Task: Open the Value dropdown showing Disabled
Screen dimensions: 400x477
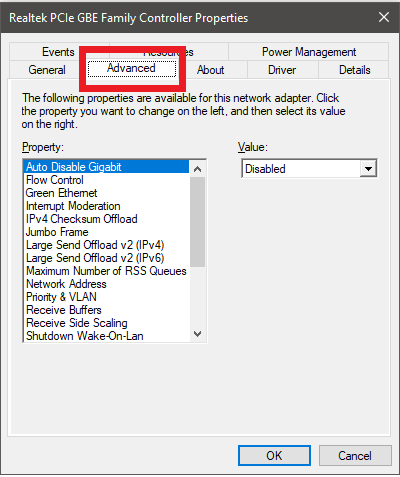Action: pos(309,169)
